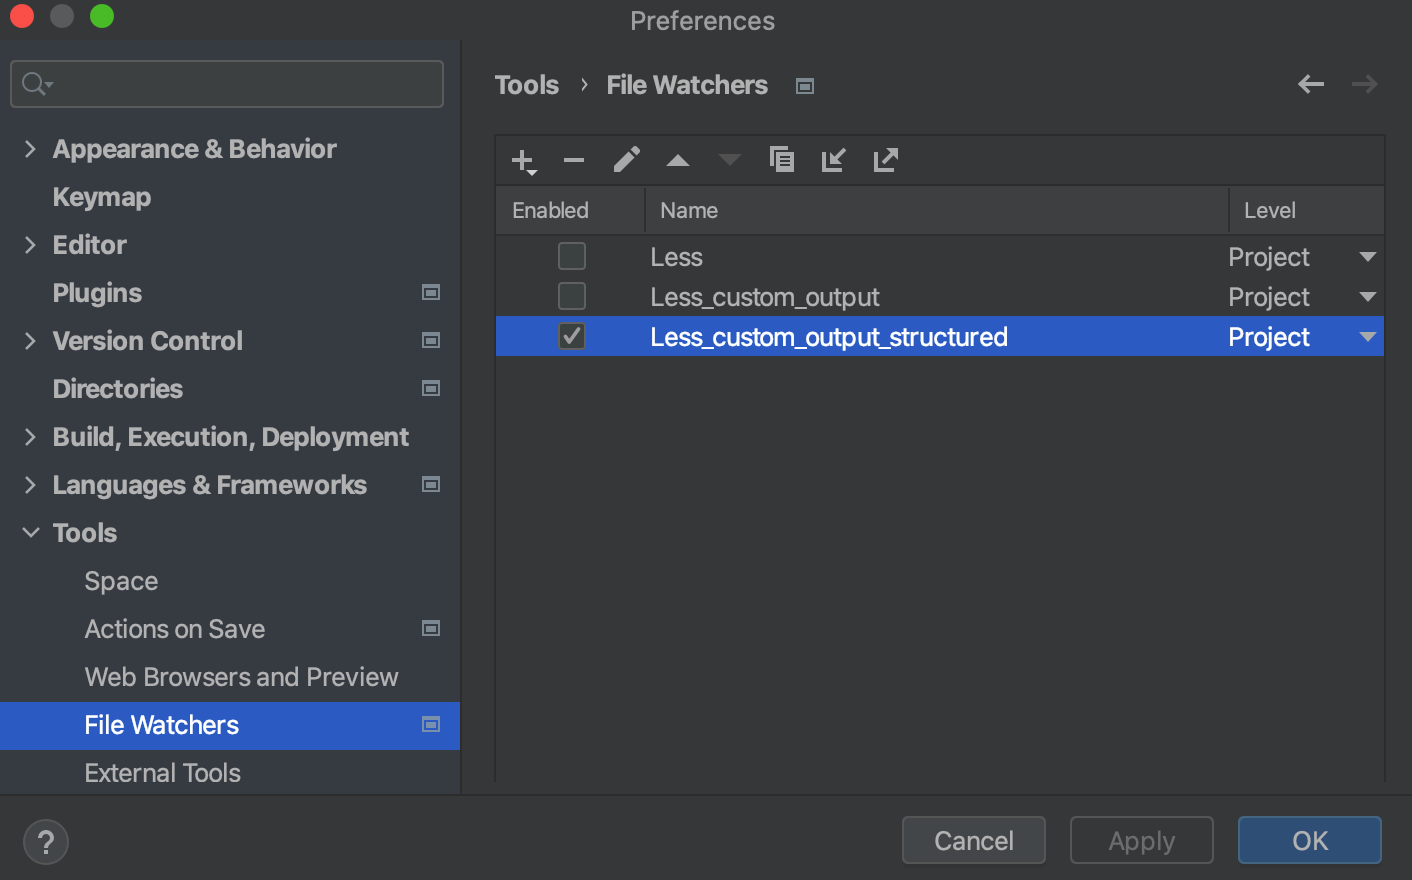Click inside the settings search field
1412x880 pixels.
(226, 84)
